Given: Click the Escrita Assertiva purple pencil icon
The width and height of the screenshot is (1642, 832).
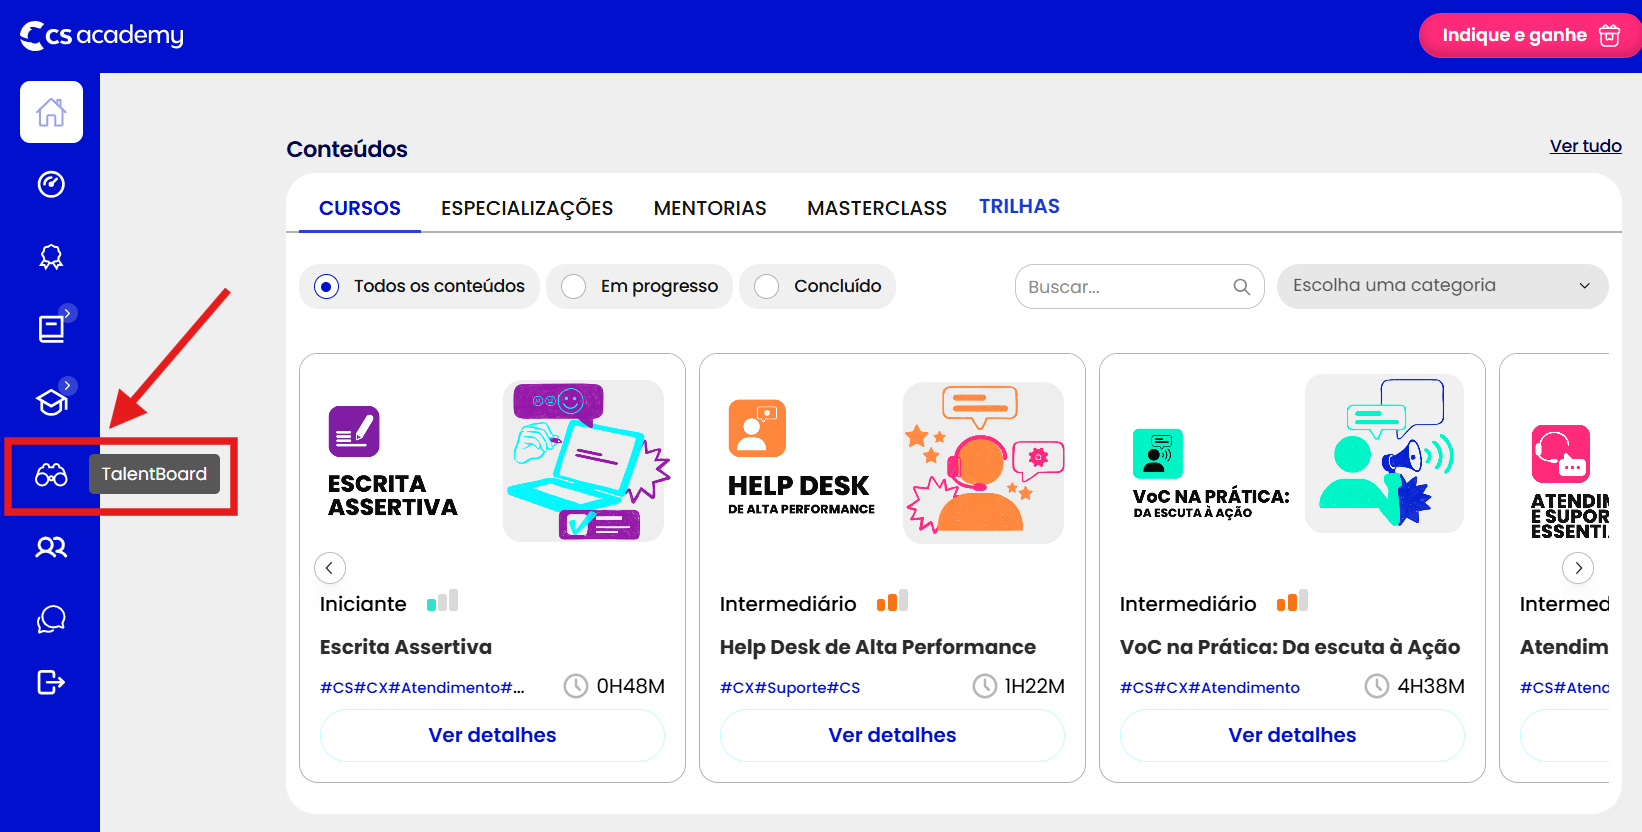Looking at the screenshot, I should 354,431.
